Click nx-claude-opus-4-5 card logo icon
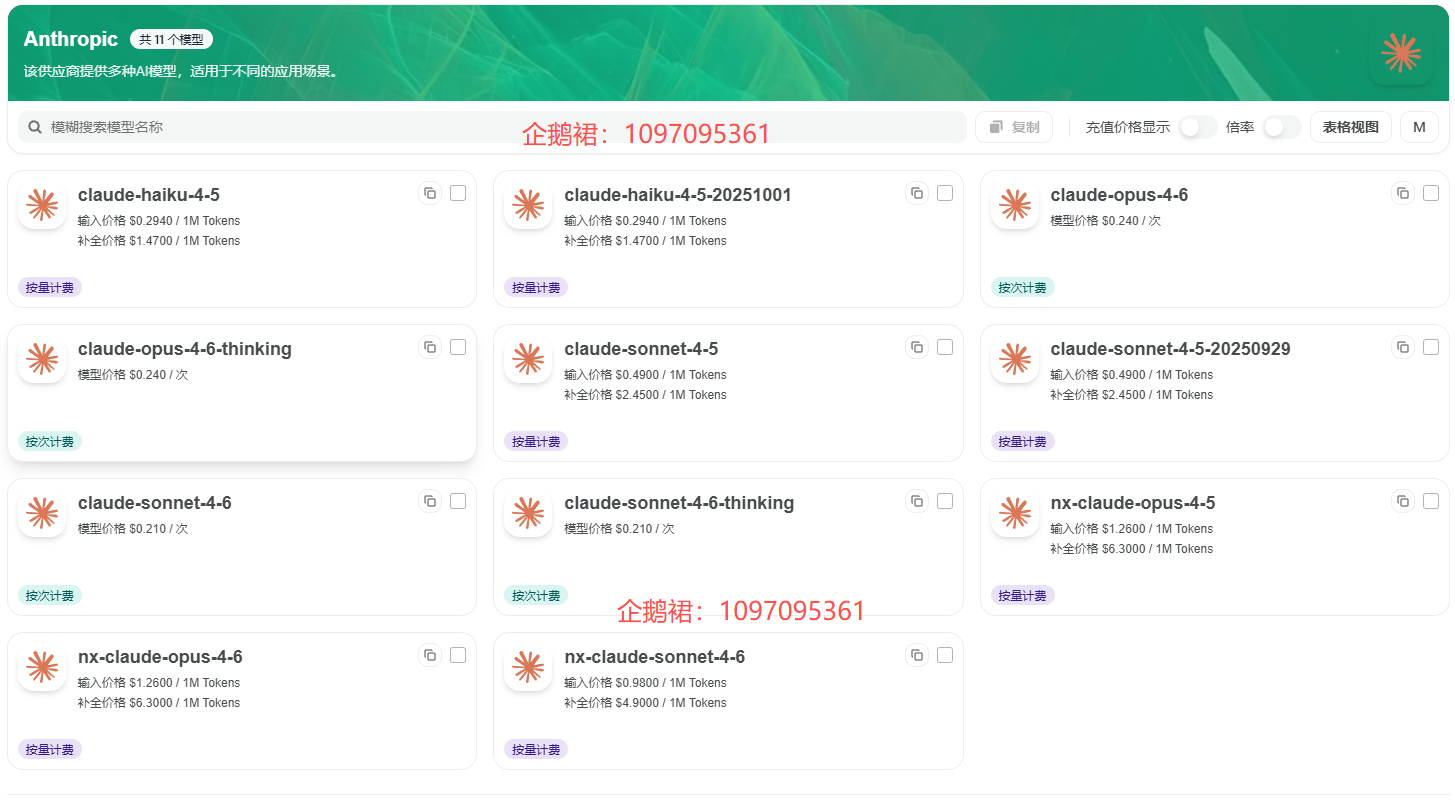The width and height of the screenshot is (1455, 811). (x=1015, y=513)
